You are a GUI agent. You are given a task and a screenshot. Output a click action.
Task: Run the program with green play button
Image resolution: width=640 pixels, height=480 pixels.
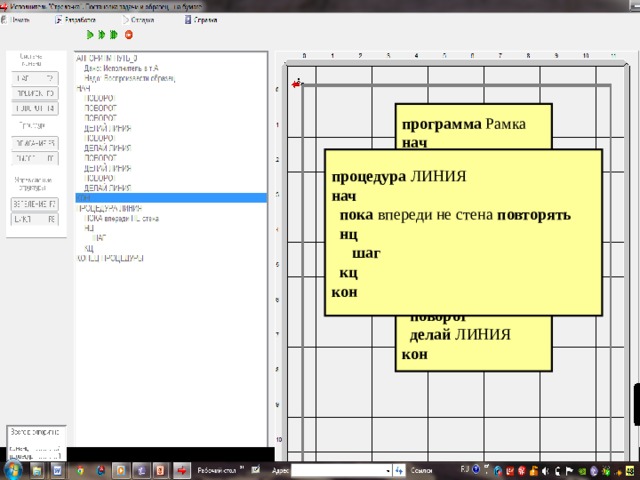point(90,35)
